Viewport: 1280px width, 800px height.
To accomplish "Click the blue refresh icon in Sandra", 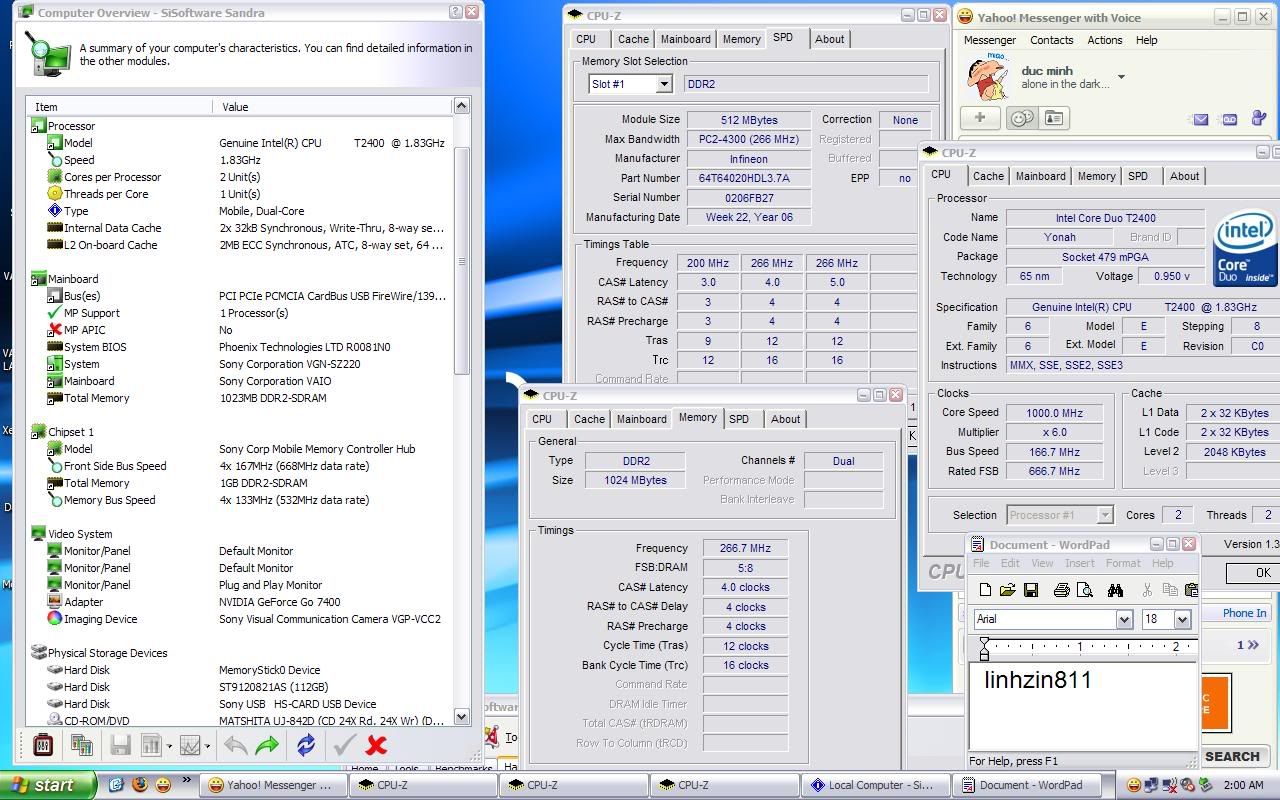I will (x=306, y=745).
